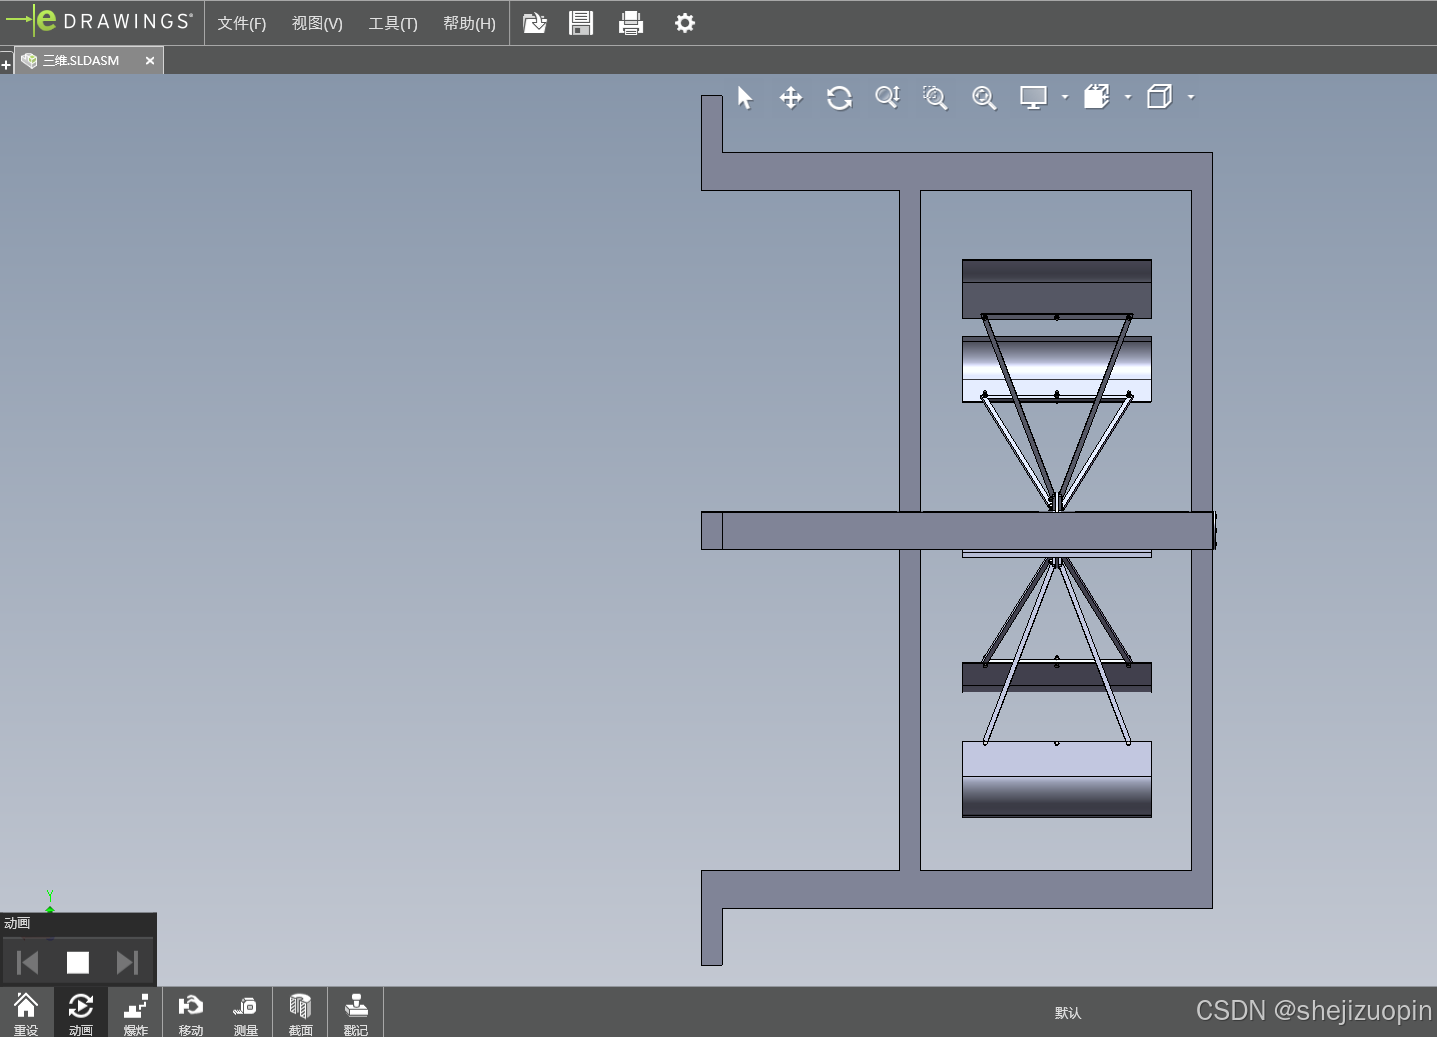Skip to next animation step
1437x1037 pixels.
coord(127,962)
